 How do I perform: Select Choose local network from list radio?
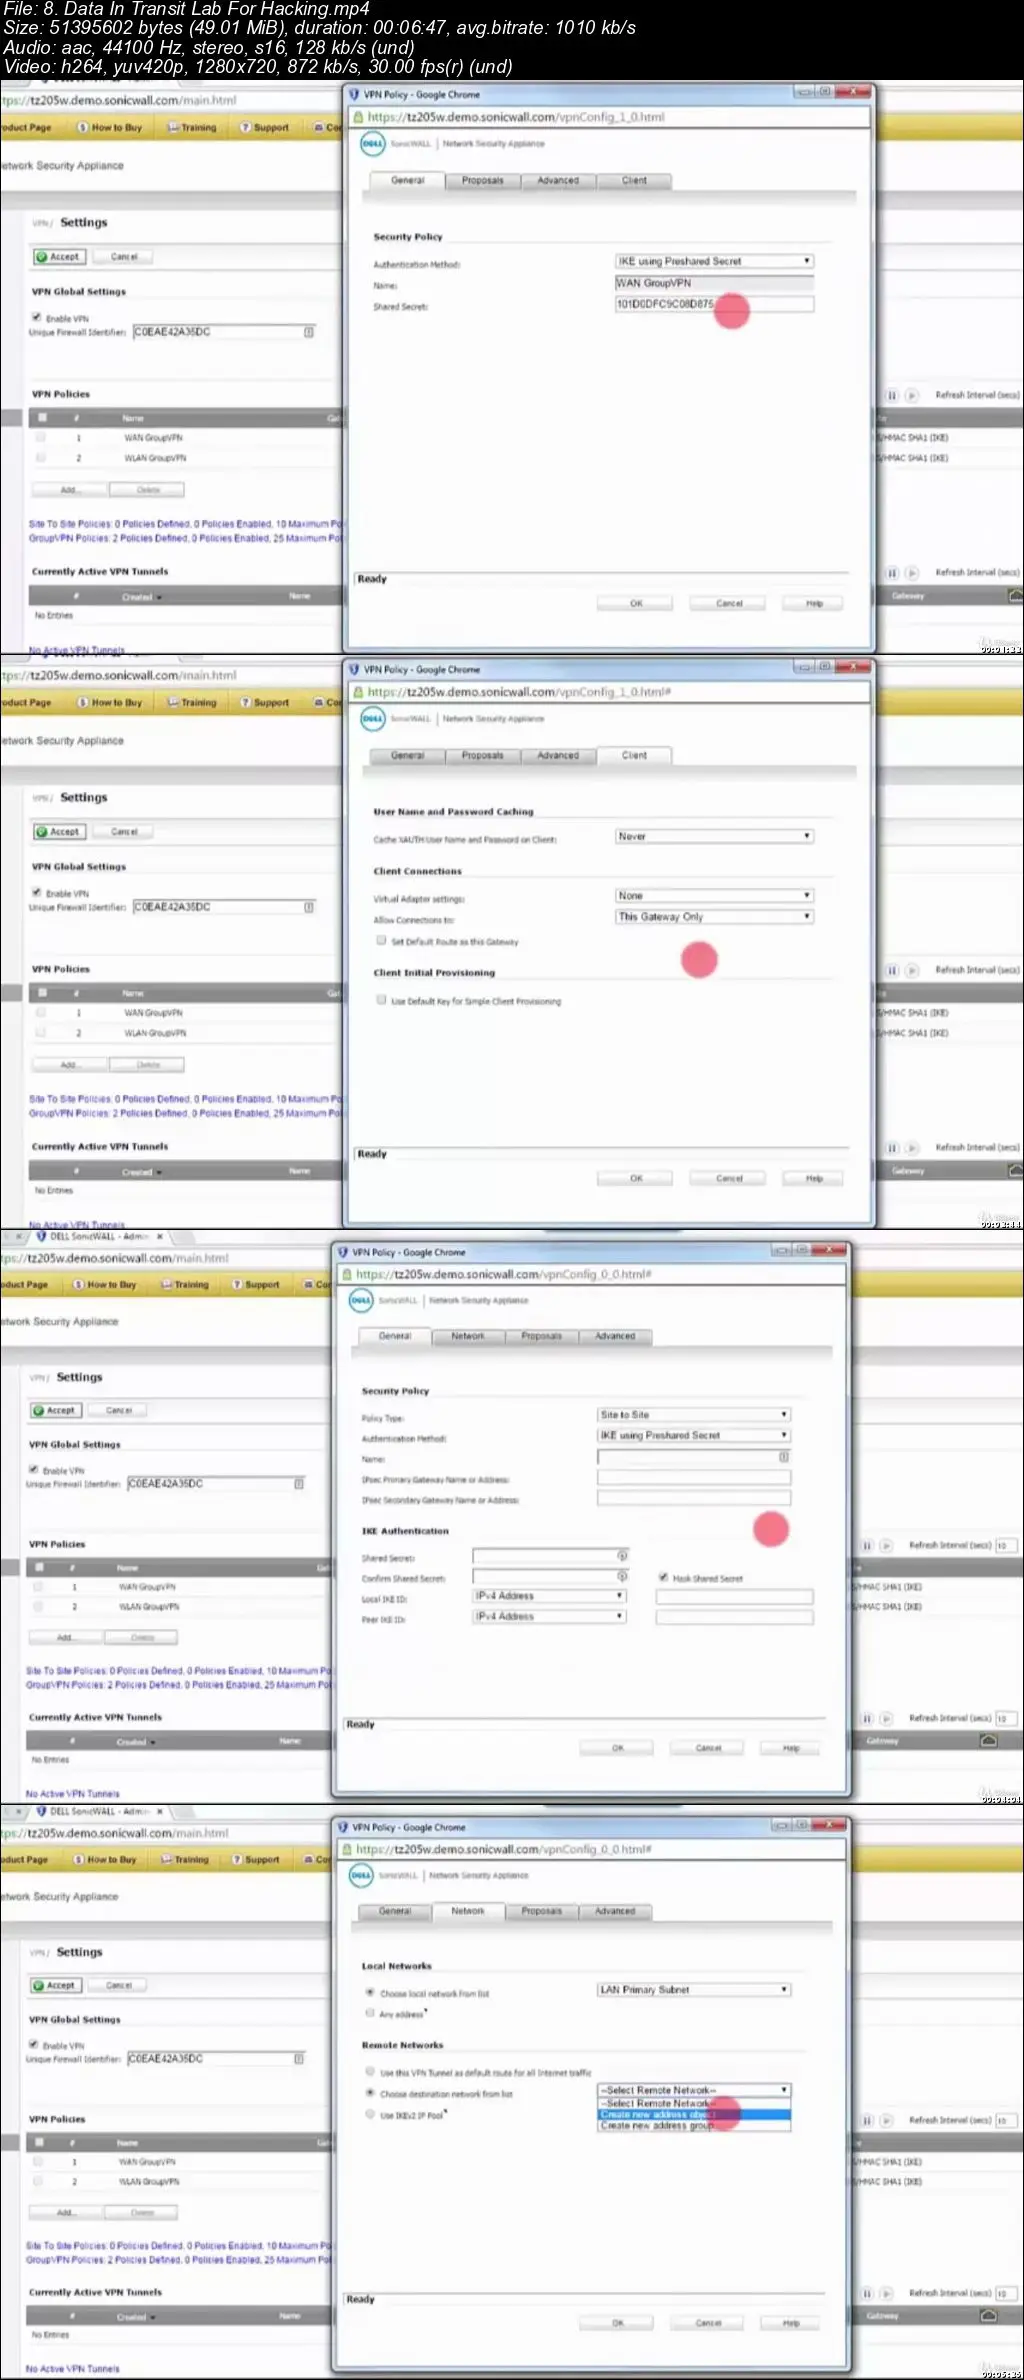pyautogui.click(x=370, y=1992)
